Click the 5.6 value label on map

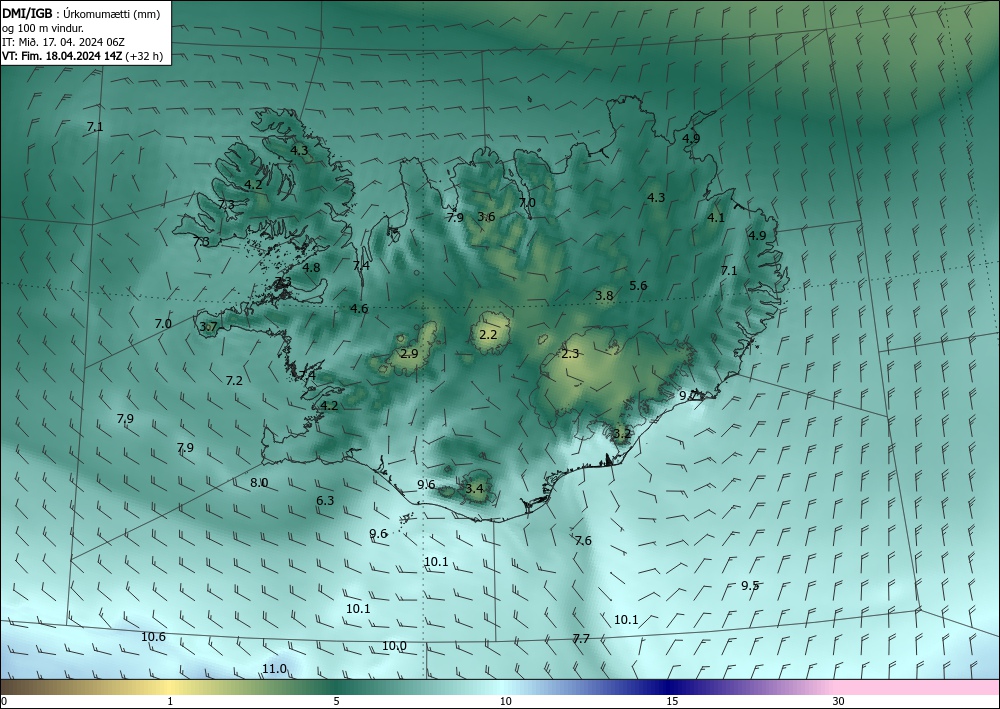[x=638, y=286]
